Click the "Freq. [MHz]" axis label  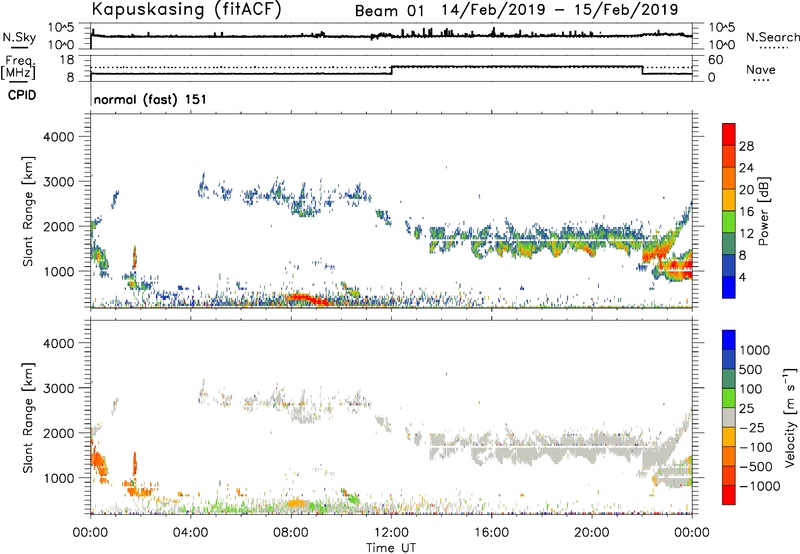click(x=19, y=68)
